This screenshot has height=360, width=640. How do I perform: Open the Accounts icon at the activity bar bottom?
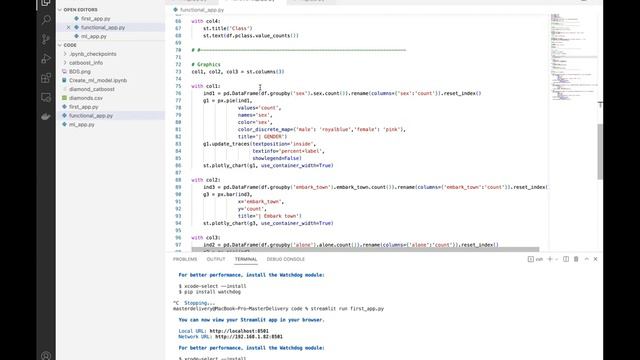[x=46, y=356]
